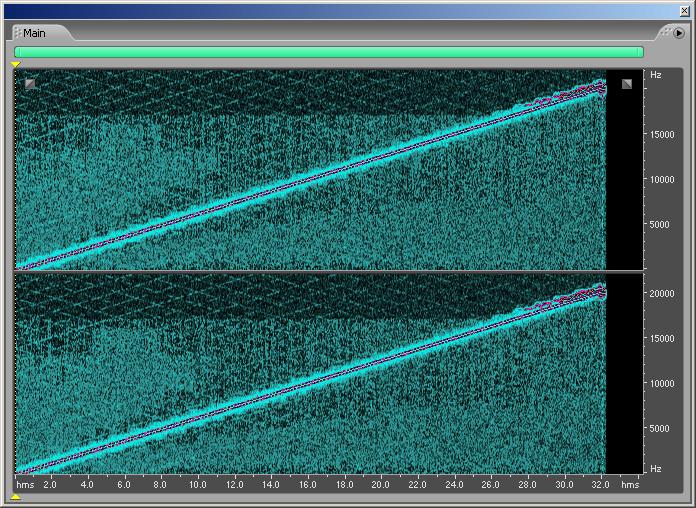Image resolution: width=696 pixels, height=508 pixels.
Task: Close the panel with the X button
Action: 684,11
